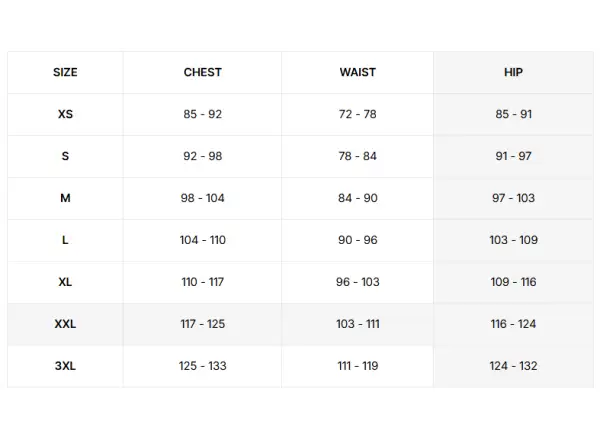Click hip value 97 - 103
The image size is (600, 440).
513,198
